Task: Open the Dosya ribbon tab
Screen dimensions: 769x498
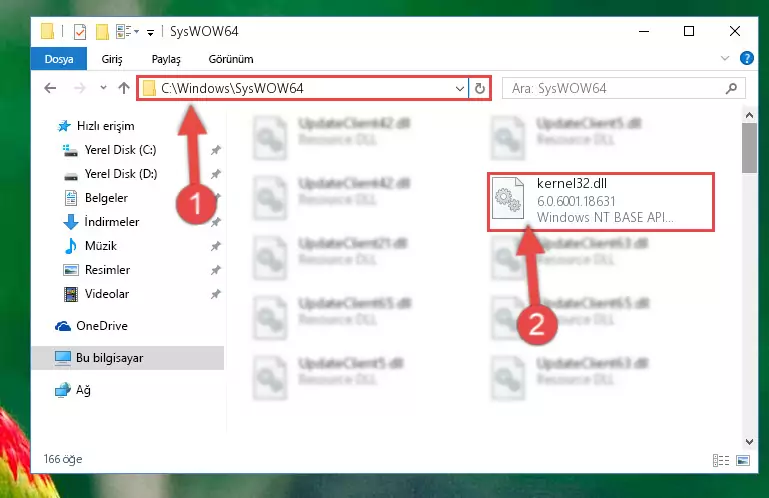Action: point(59,59)
